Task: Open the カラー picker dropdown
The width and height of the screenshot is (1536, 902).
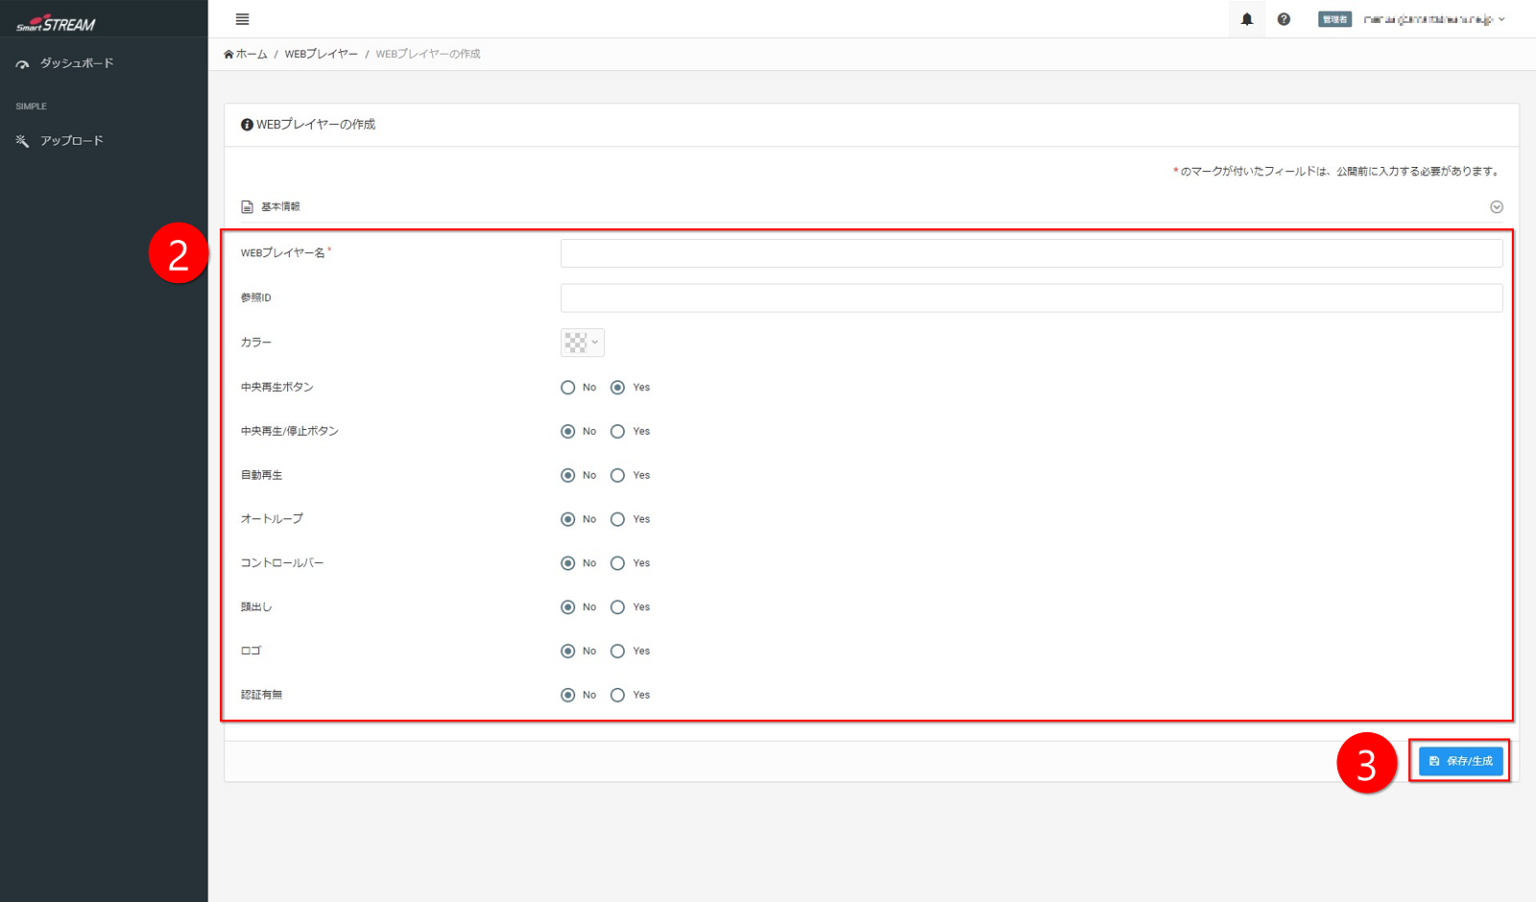Action: (582, 343)
